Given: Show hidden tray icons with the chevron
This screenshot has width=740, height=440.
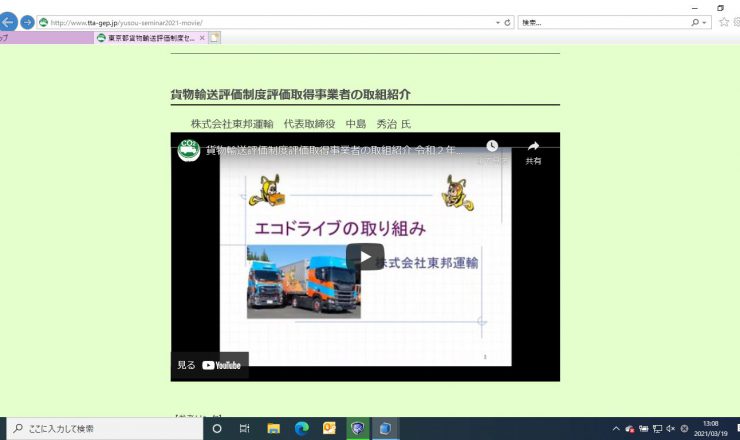Looking at the screenshot, I should 616,429.
